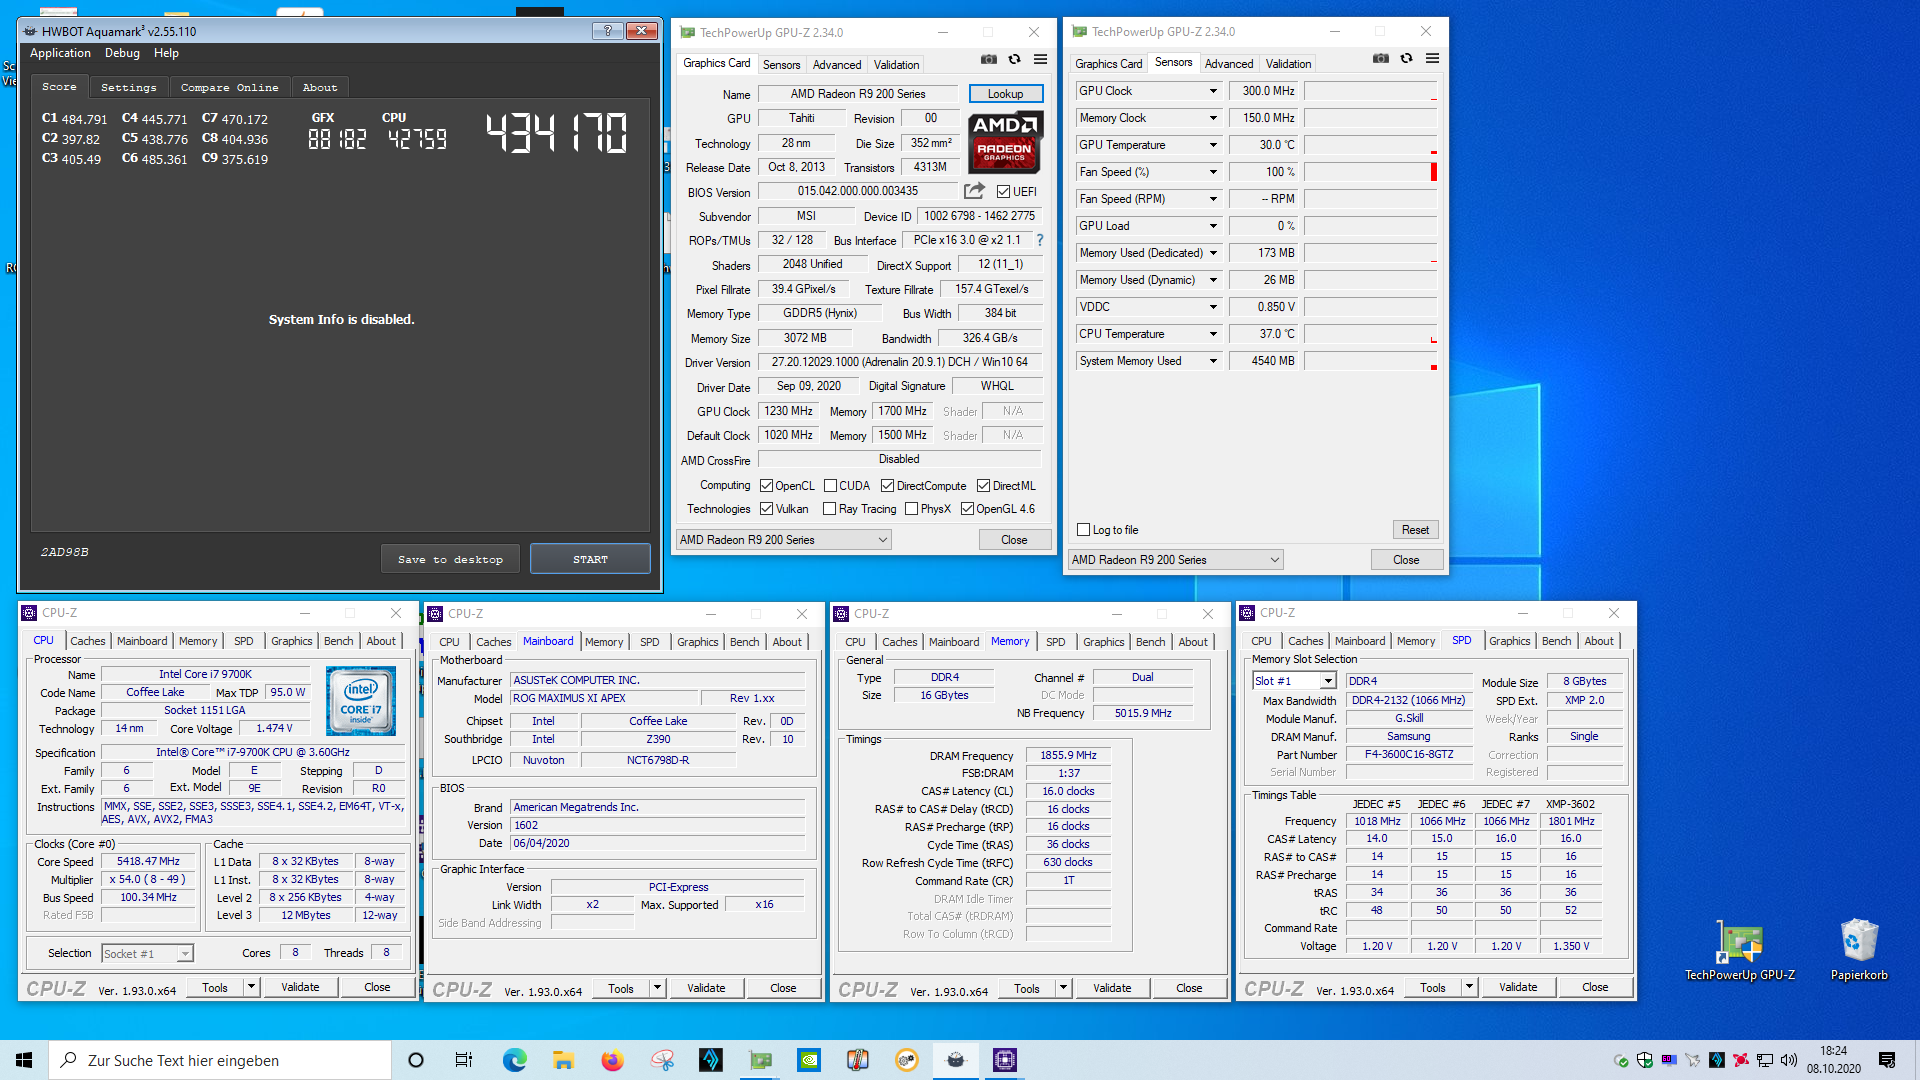This screenshot has height=1080, width=1920.
Task: Click the System Memory Used sensor graph
Action: [x=1370, y=361]
